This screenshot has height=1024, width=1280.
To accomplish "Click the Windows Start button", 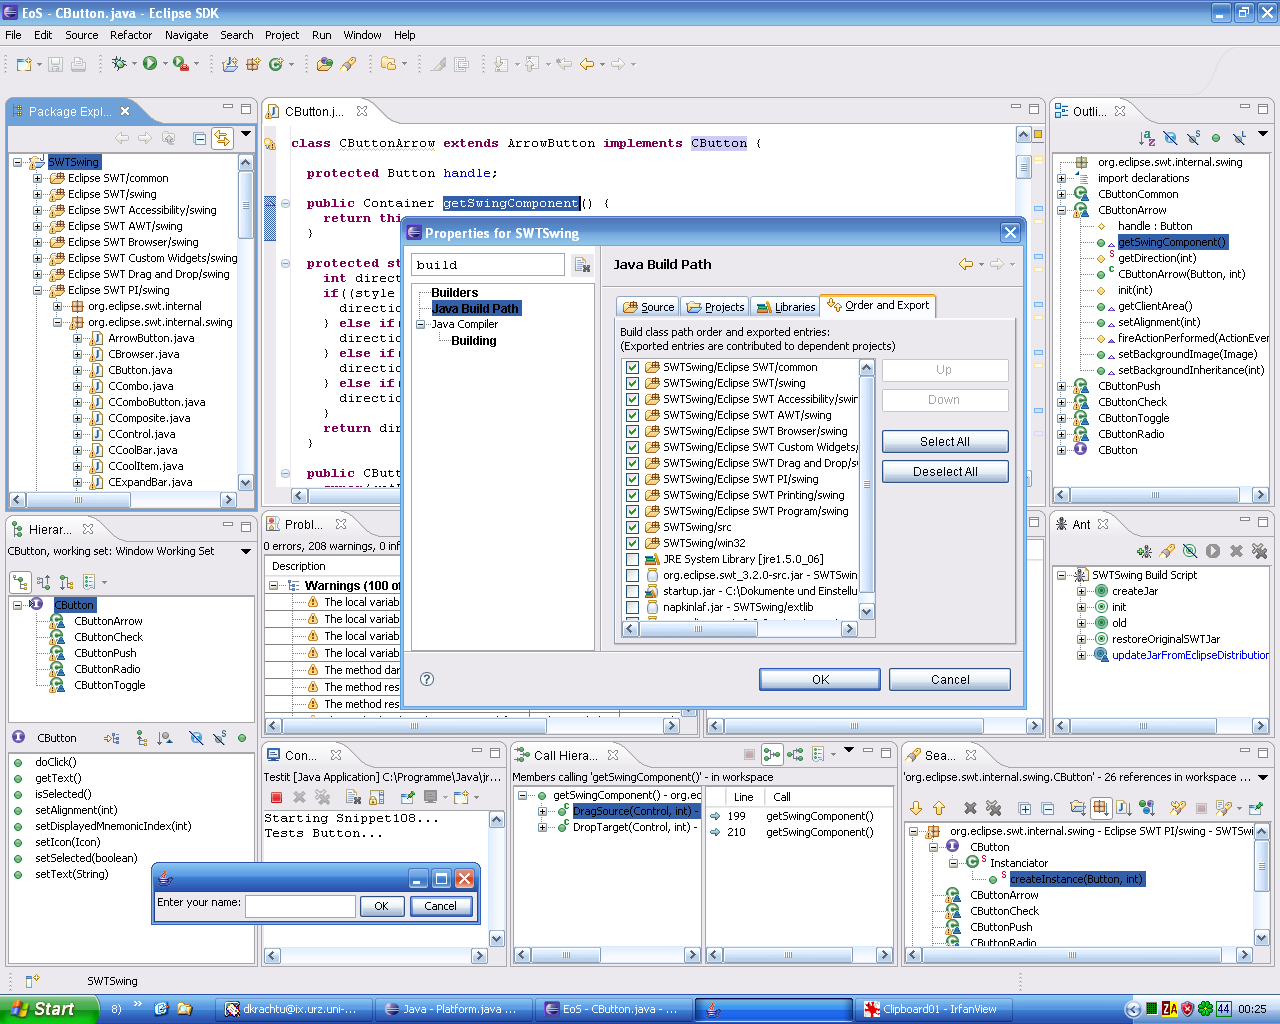I will pyautogui.click(x=49, y=1009).
